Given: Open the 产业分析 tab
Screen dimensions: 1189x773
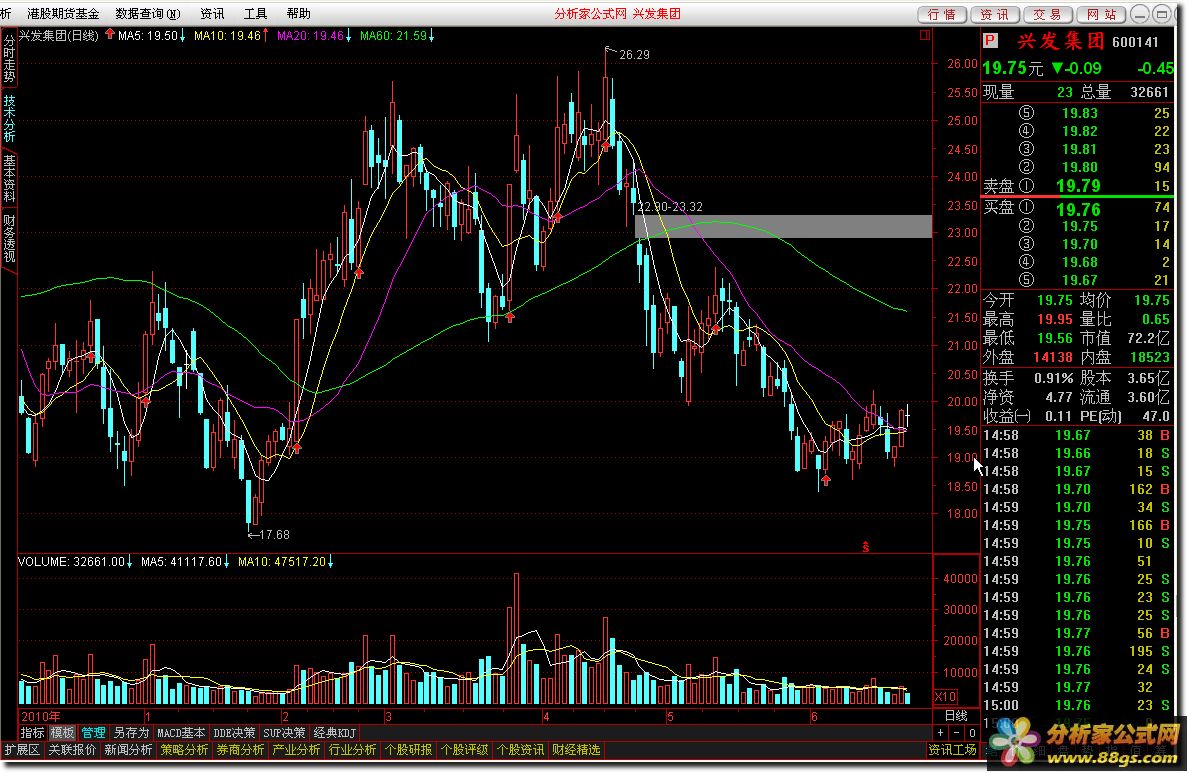Looking at the screenshot, I should pos(296,749).
